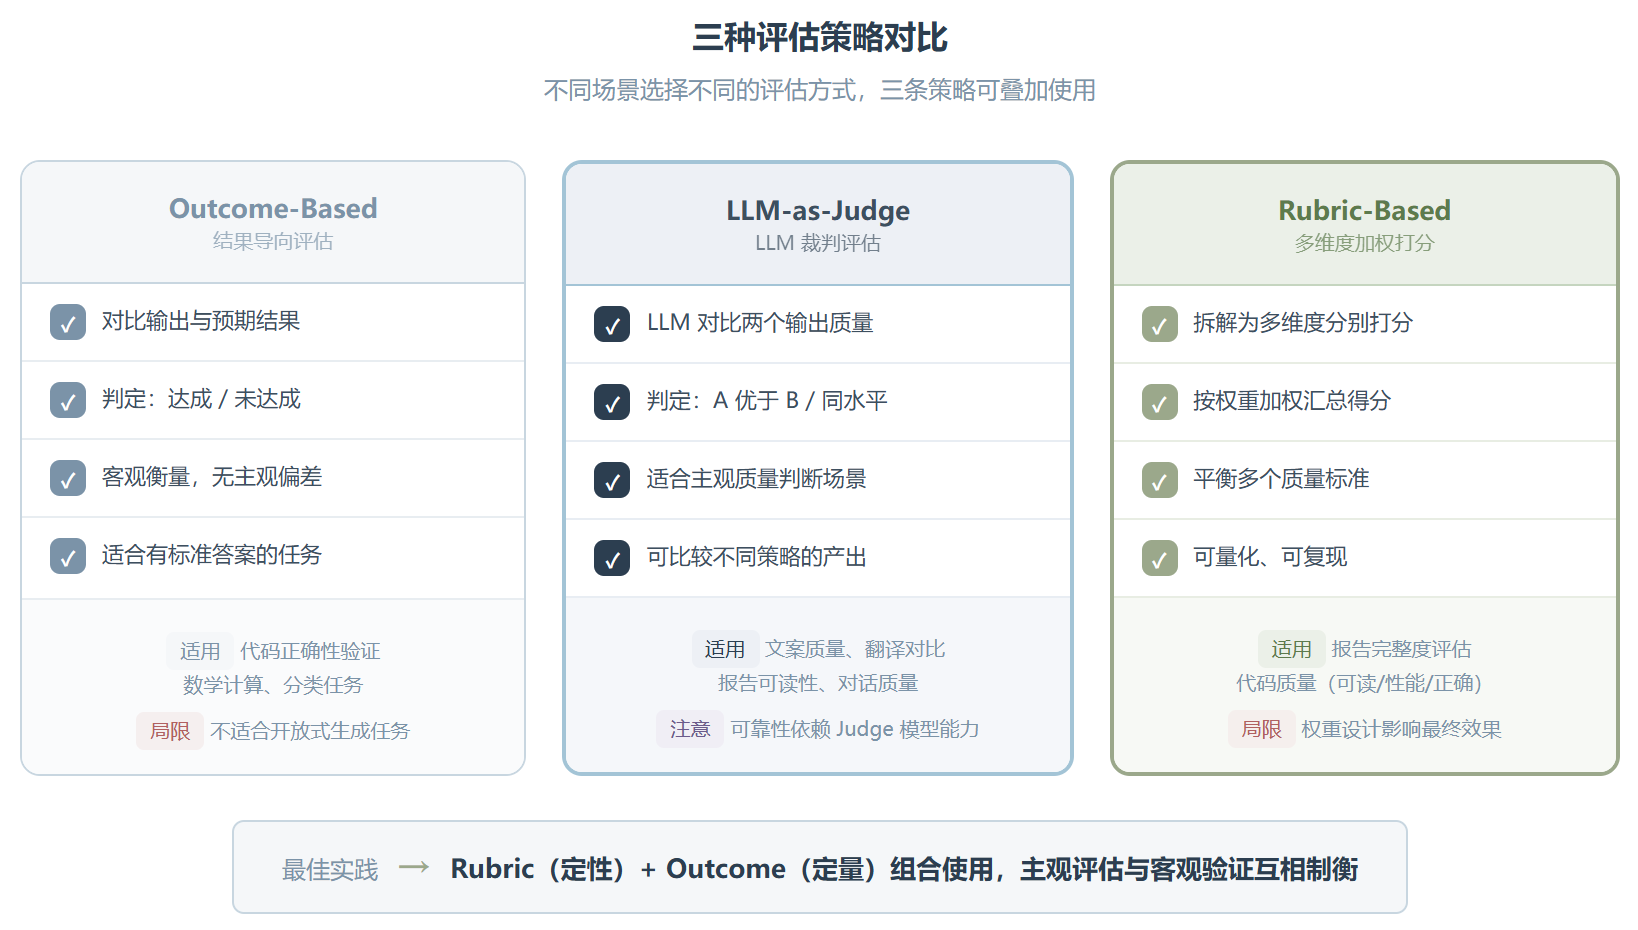Click the 适用 tag in LLM-as-Judge card
Viewport: 1638px width, 930px height.
(725, 649)
